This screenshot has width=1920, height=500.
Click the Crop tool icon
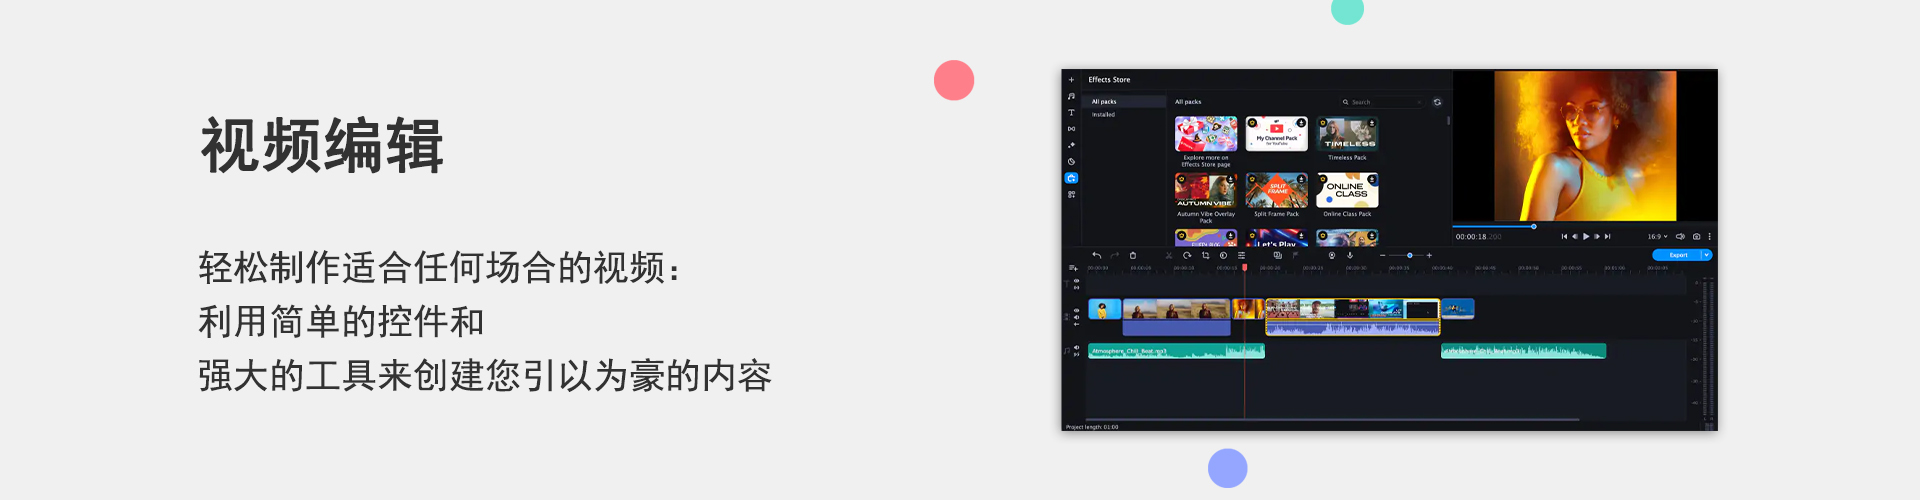point(1205,256)
